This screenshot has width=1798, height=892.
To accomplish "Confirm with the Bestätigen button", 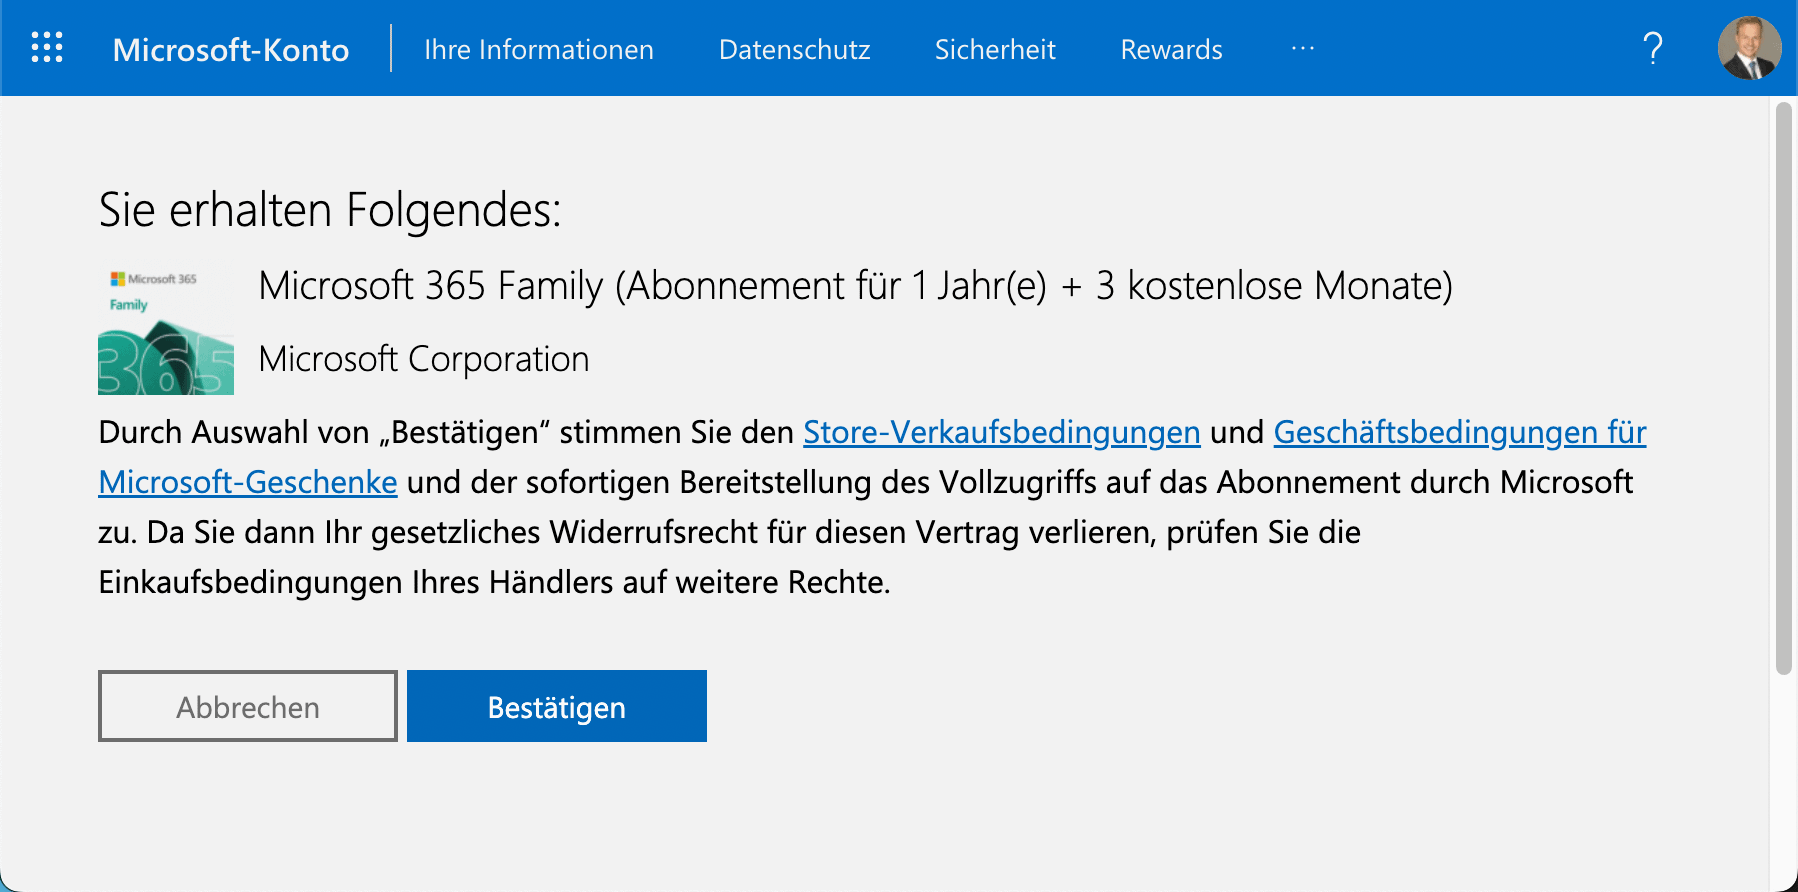I will (557, 706).
